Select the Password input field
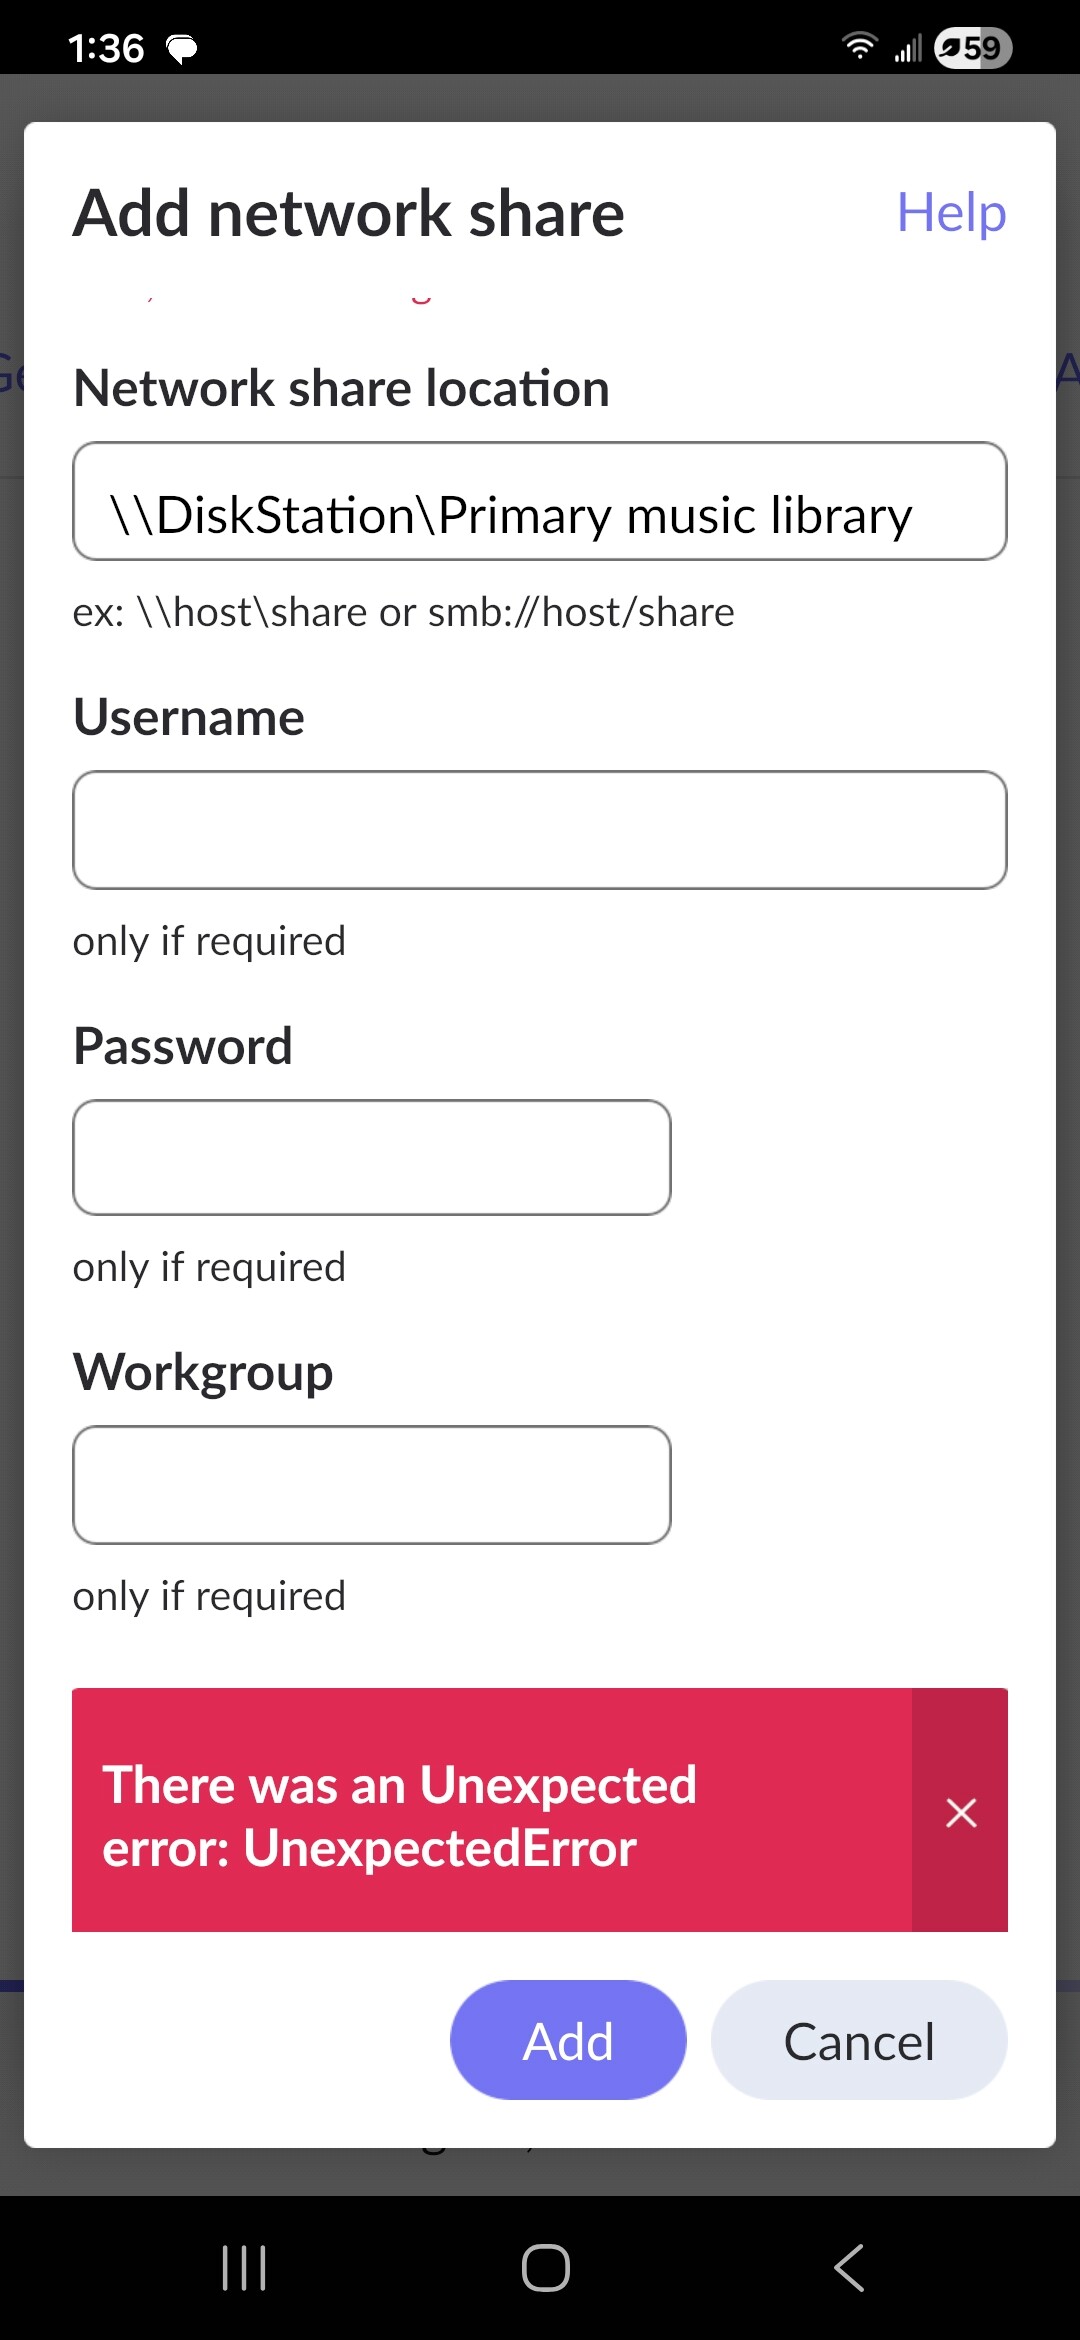The image size is (1080, 2340). point(372,1158)
